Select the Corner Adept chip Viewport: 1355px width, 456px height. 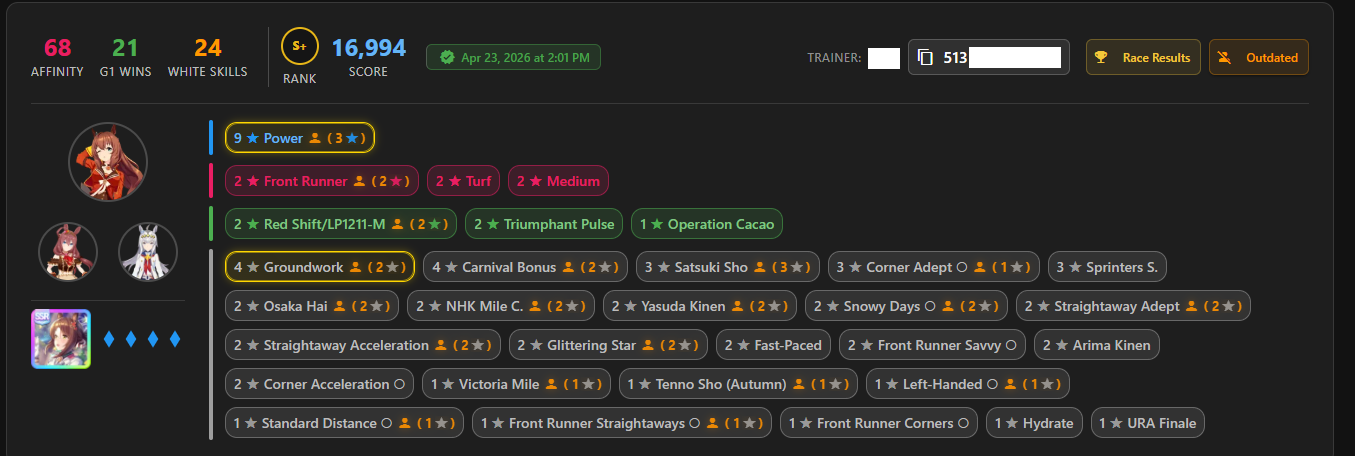[x=934, y=267]
